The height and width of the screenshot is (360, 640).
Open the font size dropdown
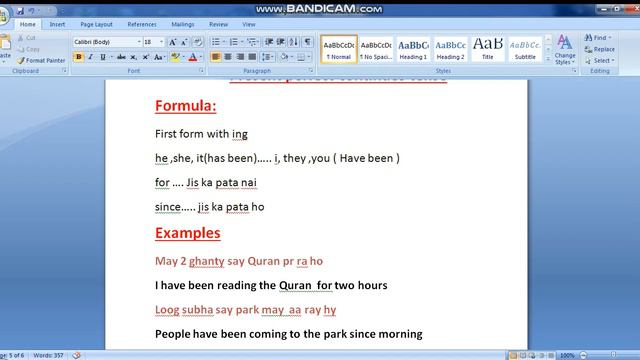click(x=161, y=42)
